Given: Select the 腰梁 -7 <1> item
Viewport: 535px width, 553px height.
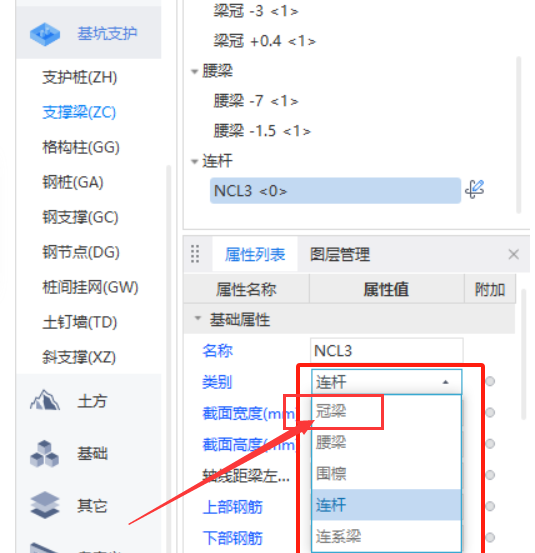Looking at the screenshot, I should (256, 101).
